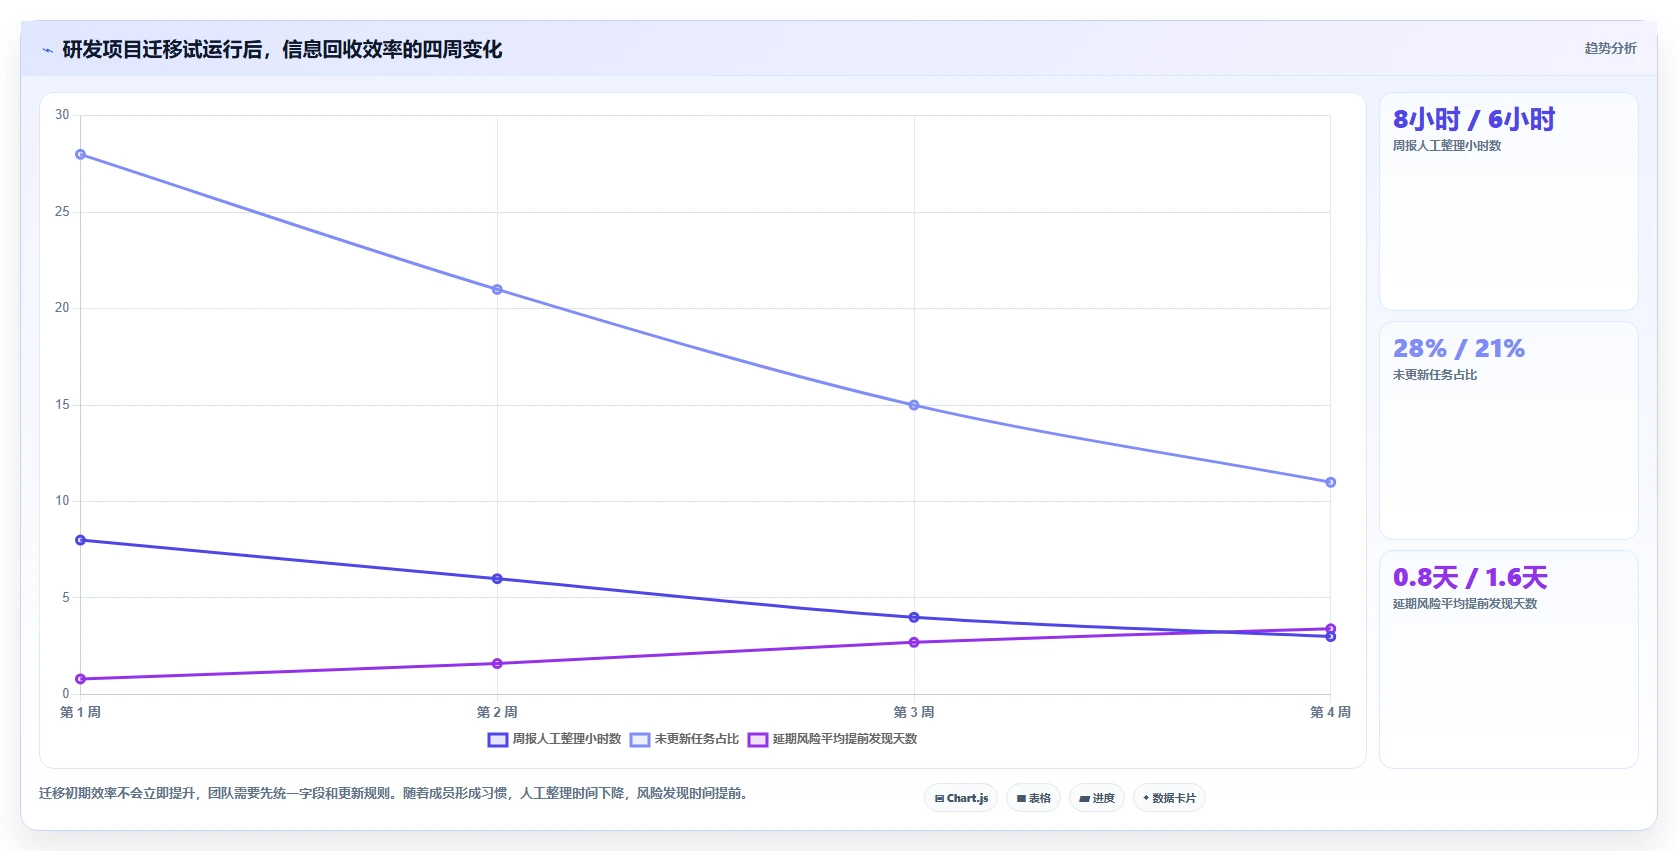Click the Chart.js chip
This screenshot has width=1678, height=851.
pyautogui.click(x=961, y=798)
